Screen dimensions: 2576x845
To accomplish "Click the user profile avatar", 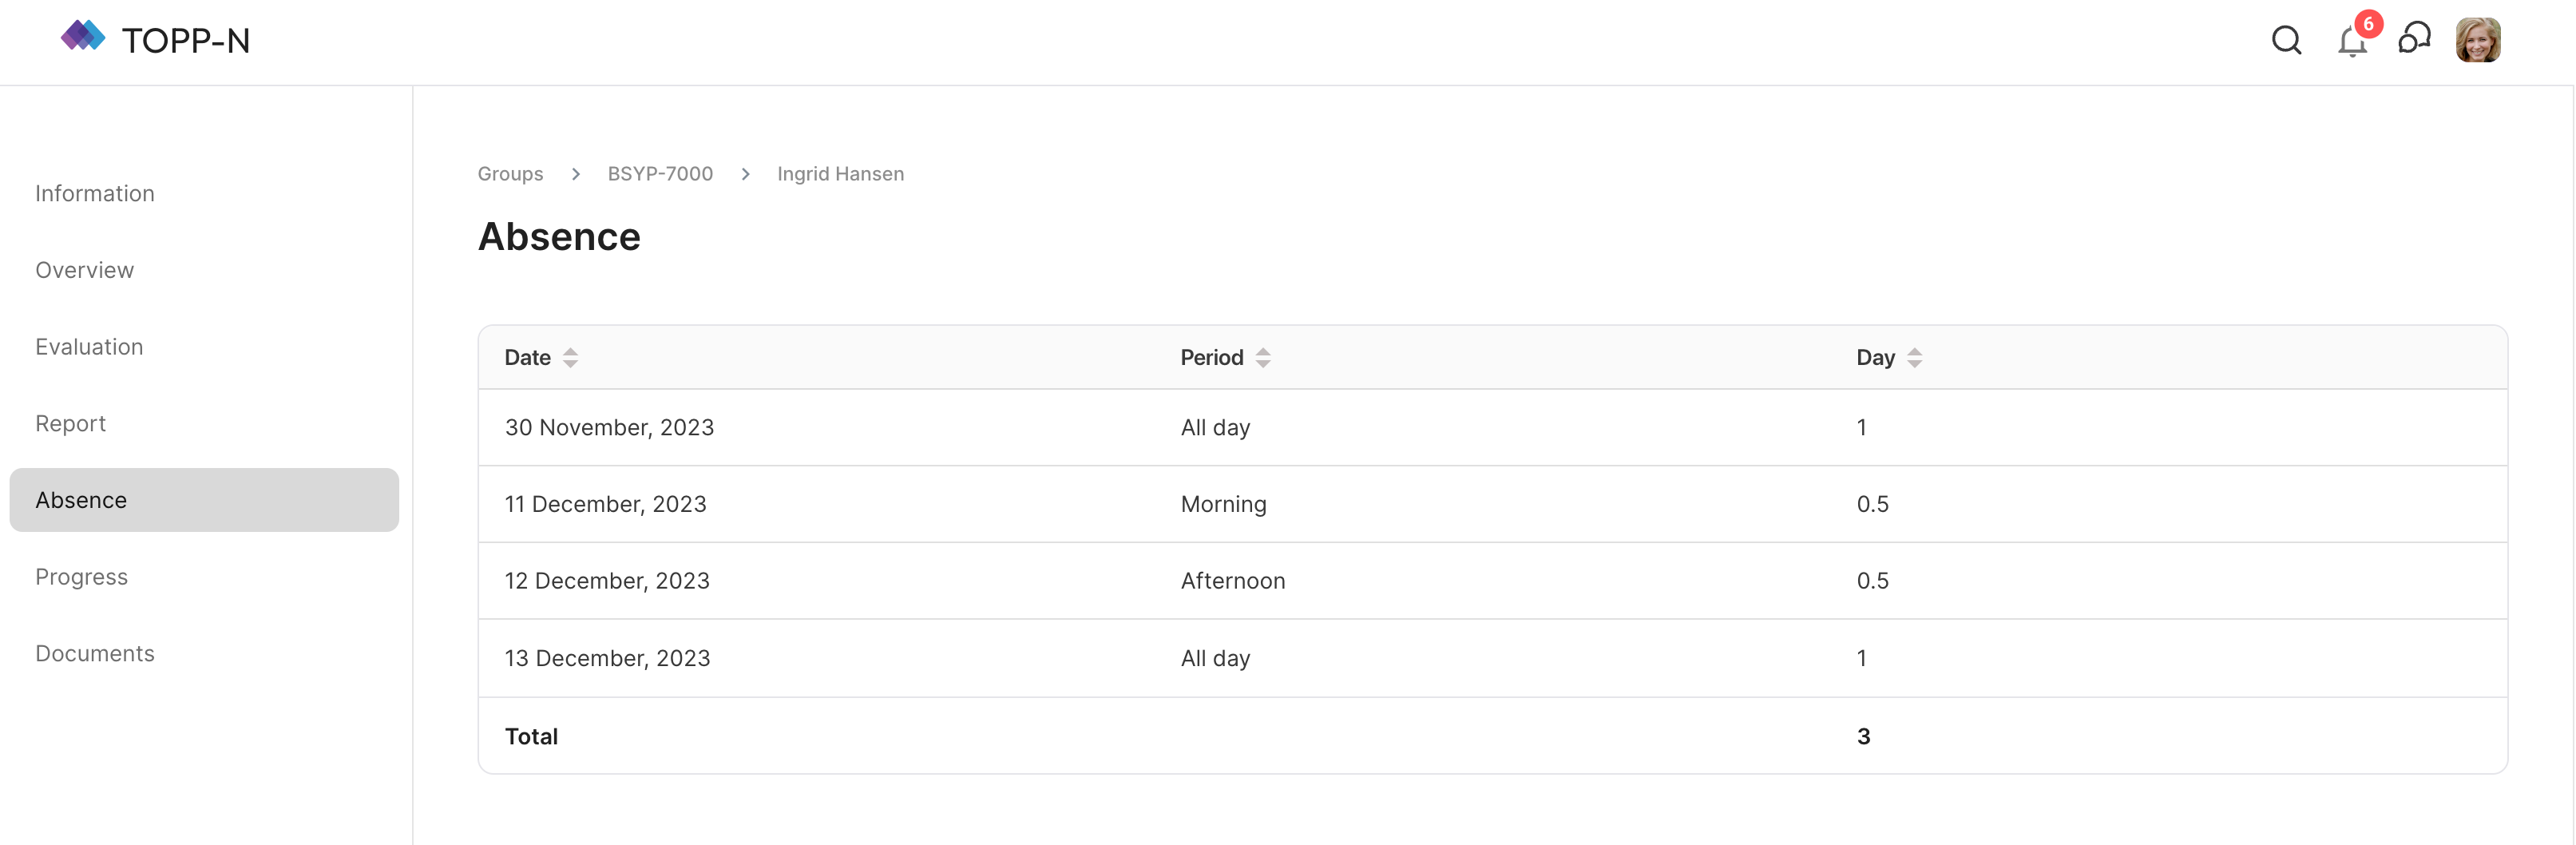I will (x=2478, y=41).
